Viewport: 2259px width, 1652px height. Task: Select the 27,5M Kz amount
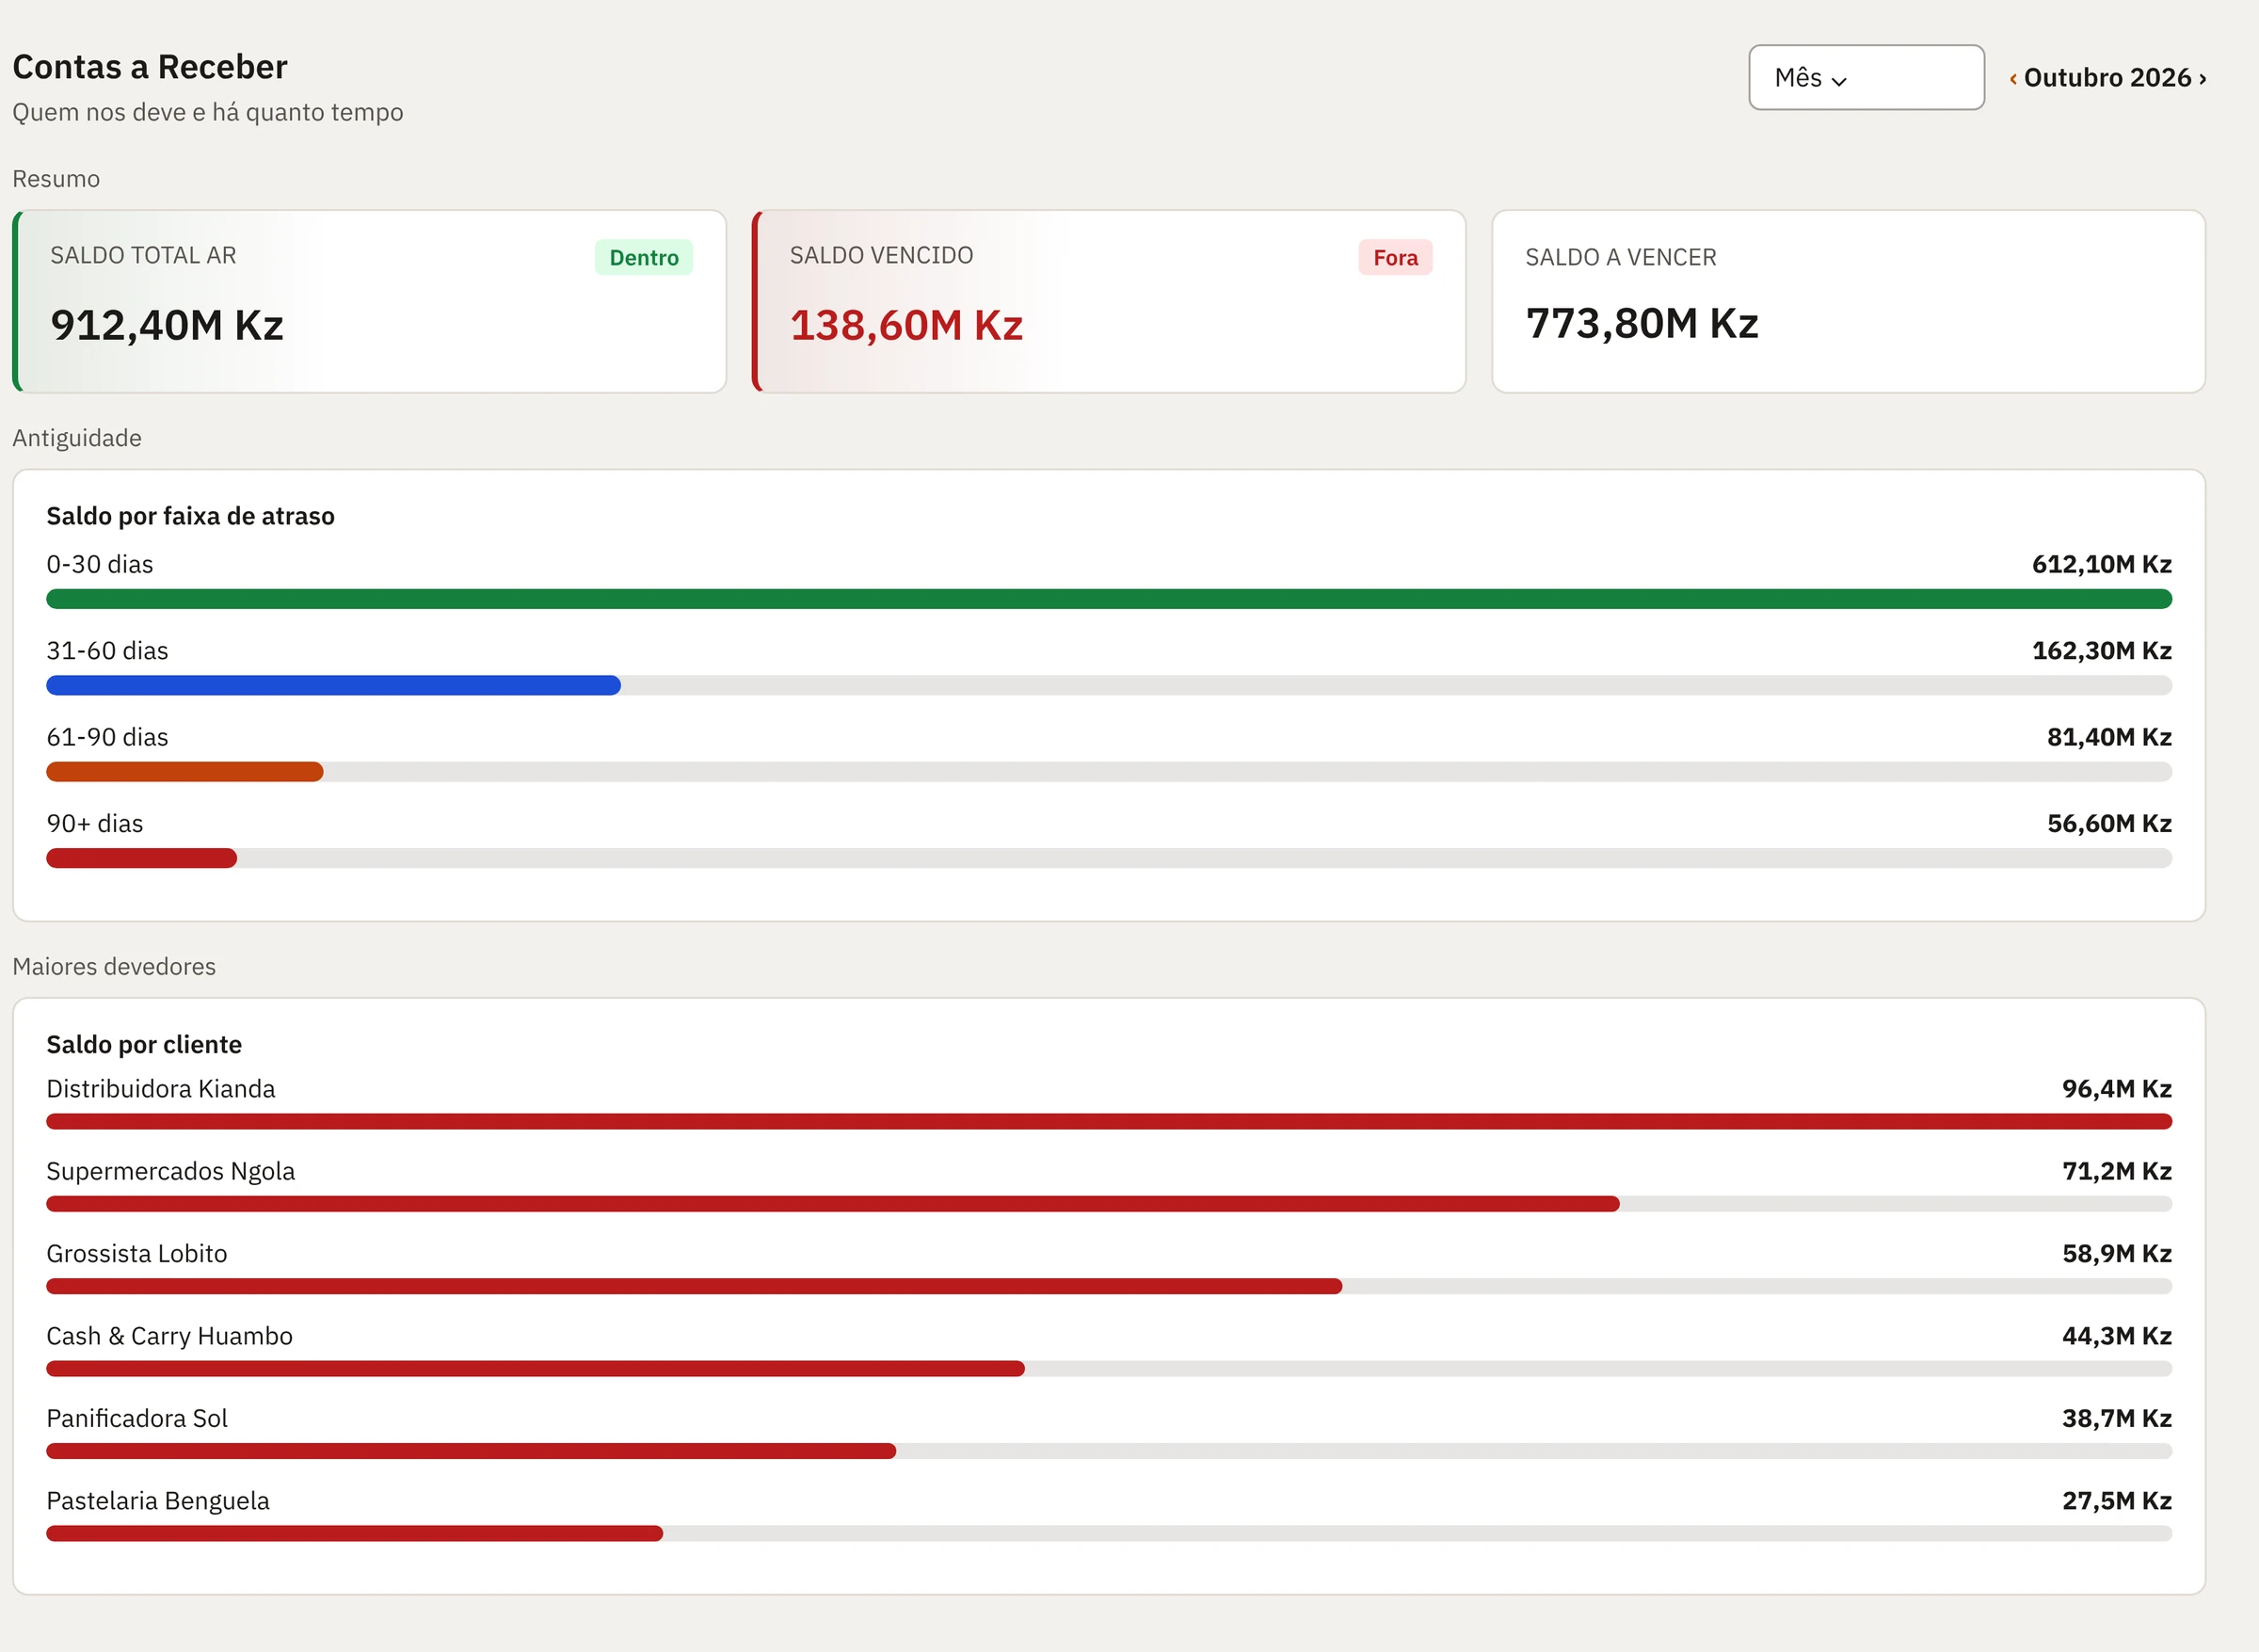(x=2116, y=1500)
